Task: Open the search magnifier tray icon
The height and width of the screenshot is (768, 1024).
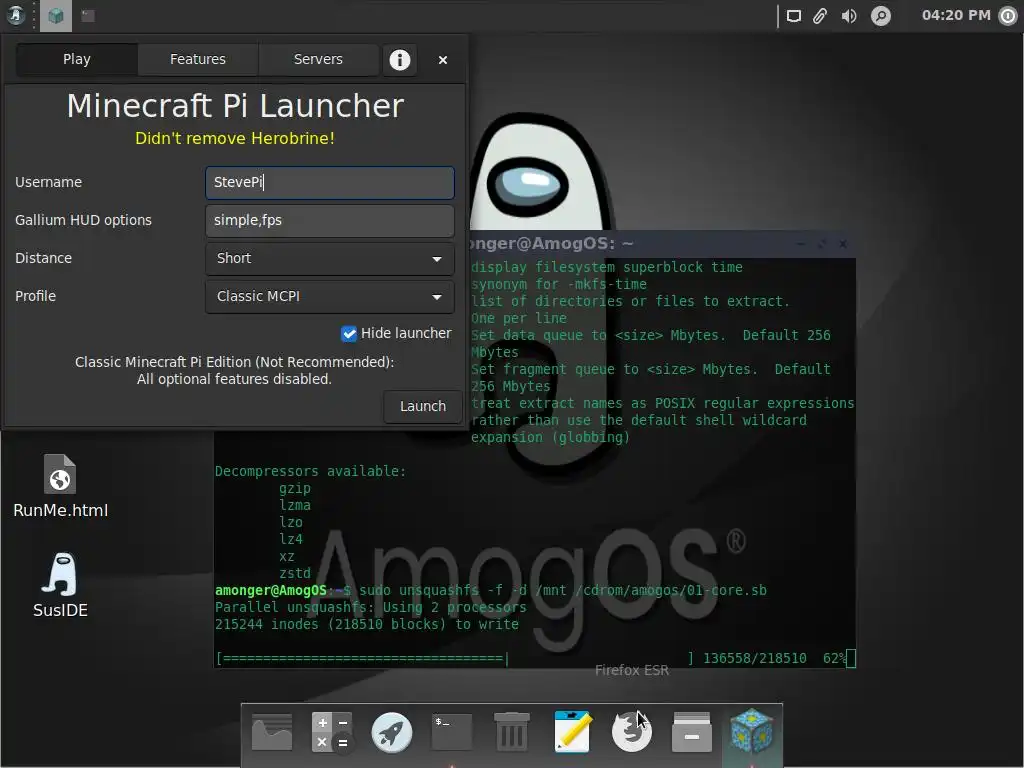Action: pos(880,16)
